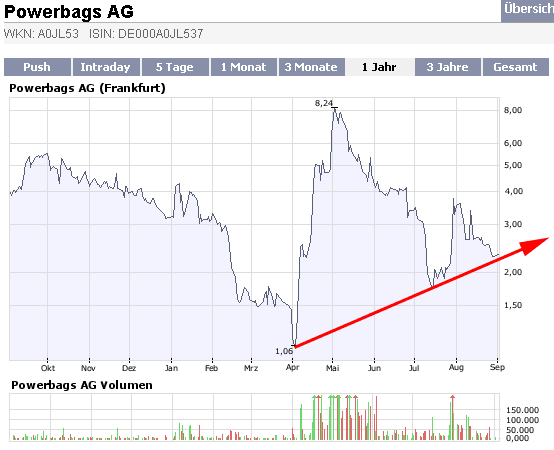
Task: Switch to the 3 Monate view
Action: pos(312,67)
